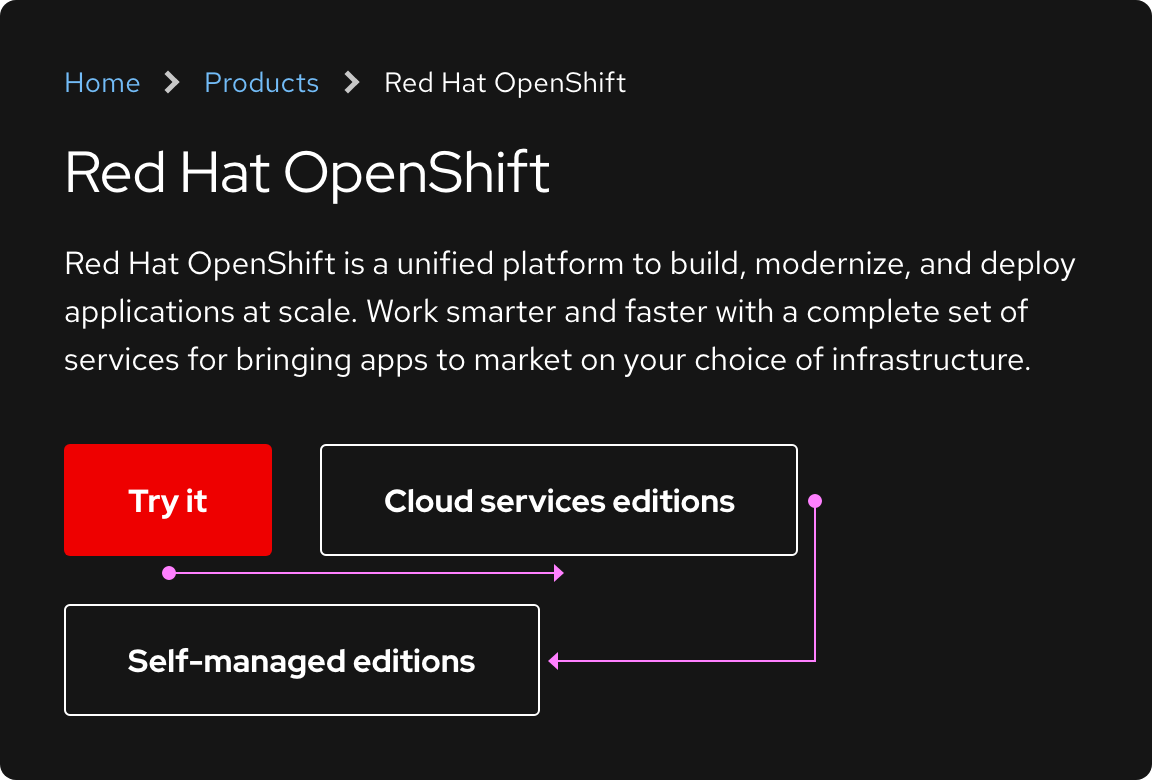
Task: Click the bottom-right corner of pink connector
Action: tap(815, 661)
